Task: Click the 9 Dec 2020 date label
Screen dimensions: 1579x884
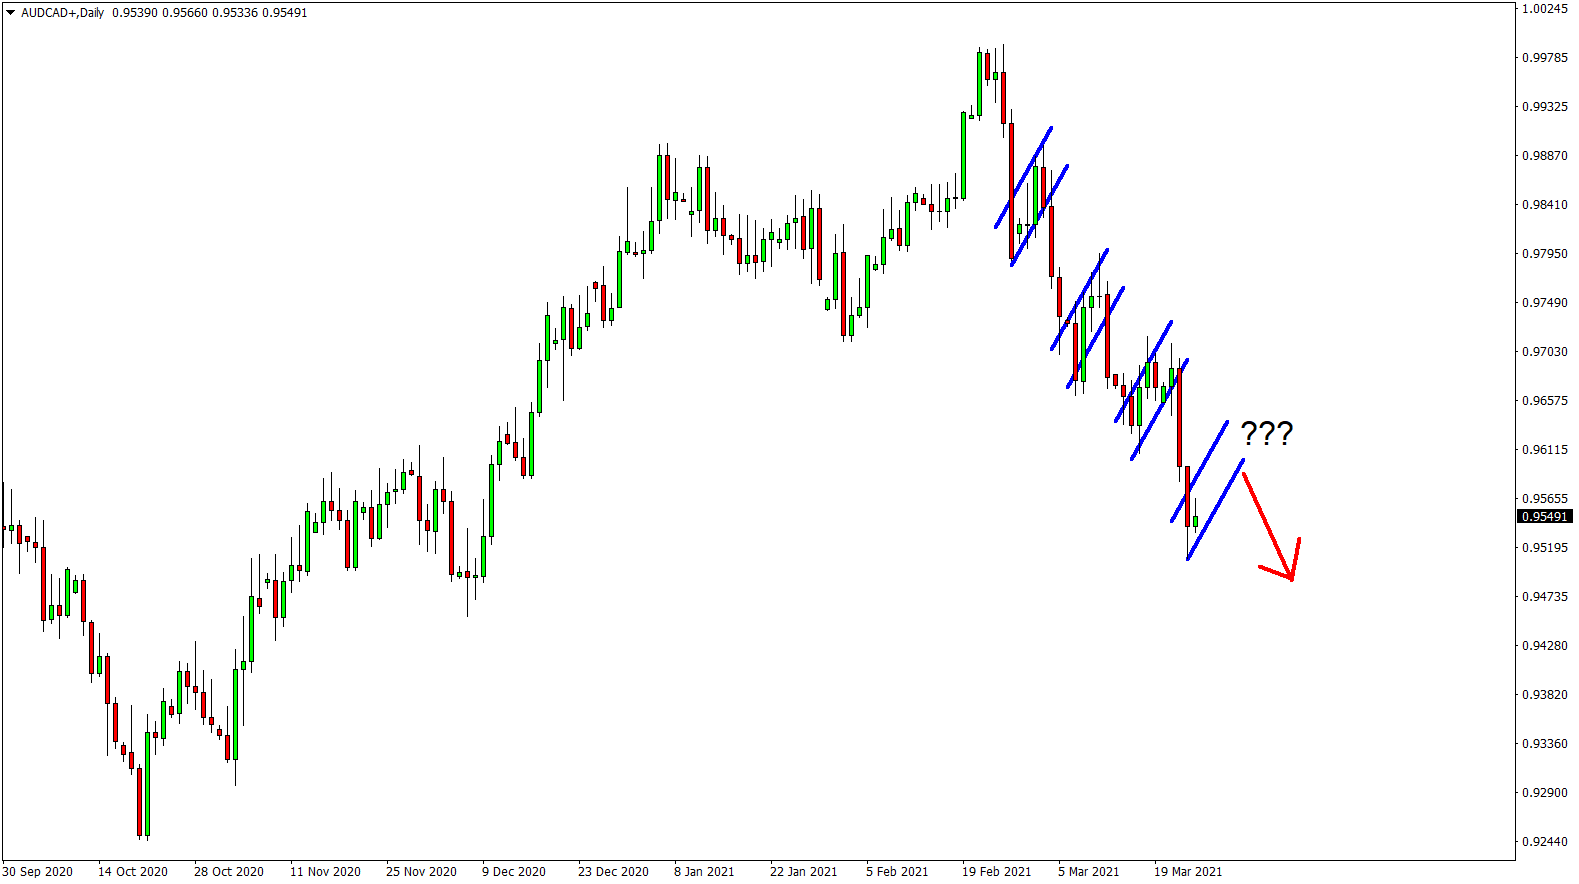Action: click(514, 872)
